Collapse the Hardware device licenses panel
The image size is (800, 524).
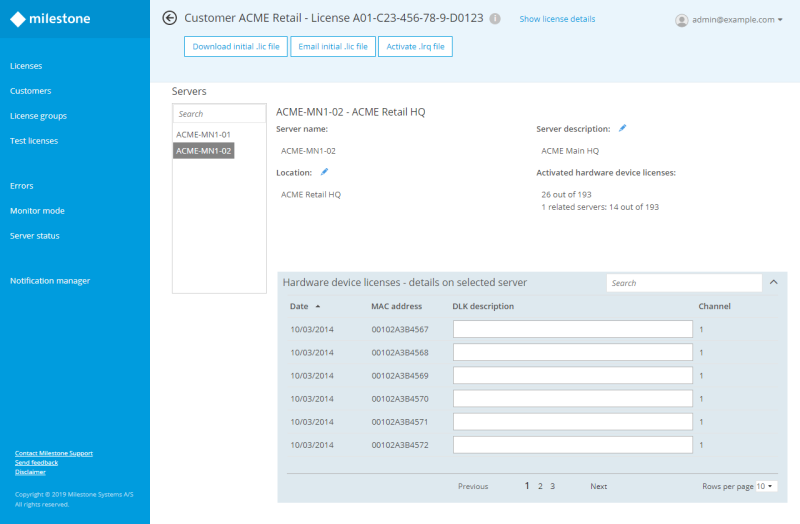click(x=773, y=282)
